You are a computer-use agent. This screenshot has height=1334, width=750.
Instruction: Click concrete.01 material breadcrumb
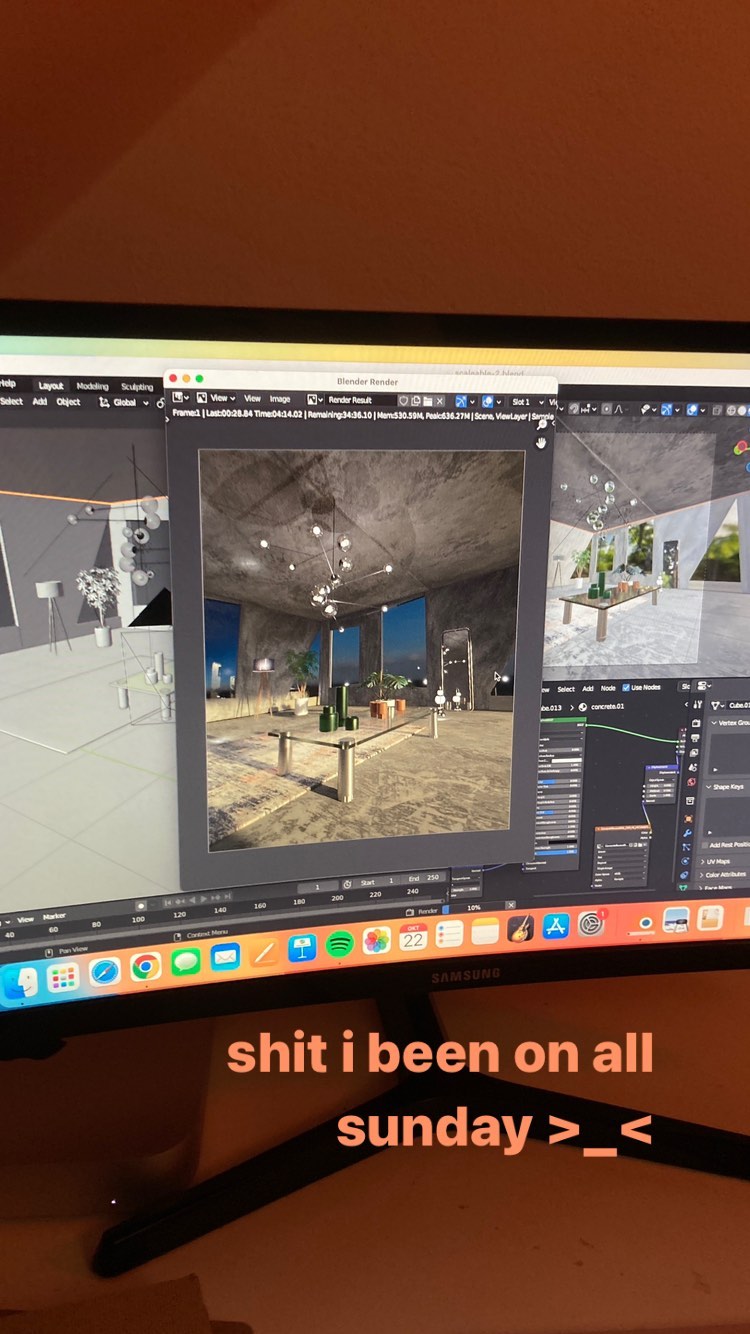click(607, 707)
